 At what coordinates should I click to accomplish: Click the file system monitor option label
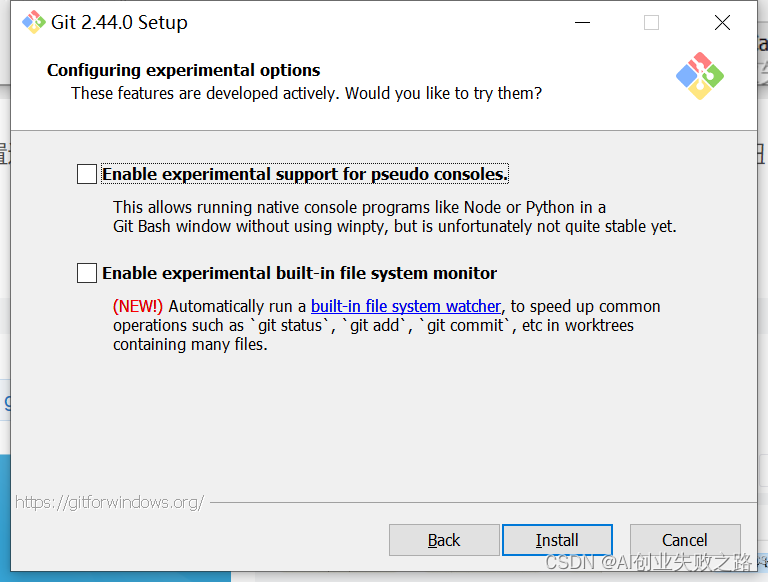[299, 273]
